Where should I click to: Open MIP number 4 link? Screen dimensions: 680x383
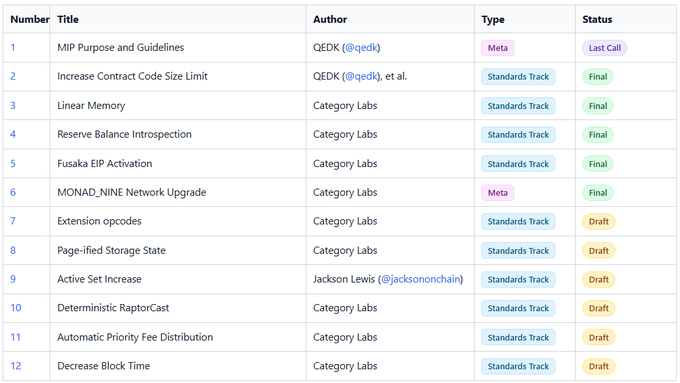click(x=13, y=134)
